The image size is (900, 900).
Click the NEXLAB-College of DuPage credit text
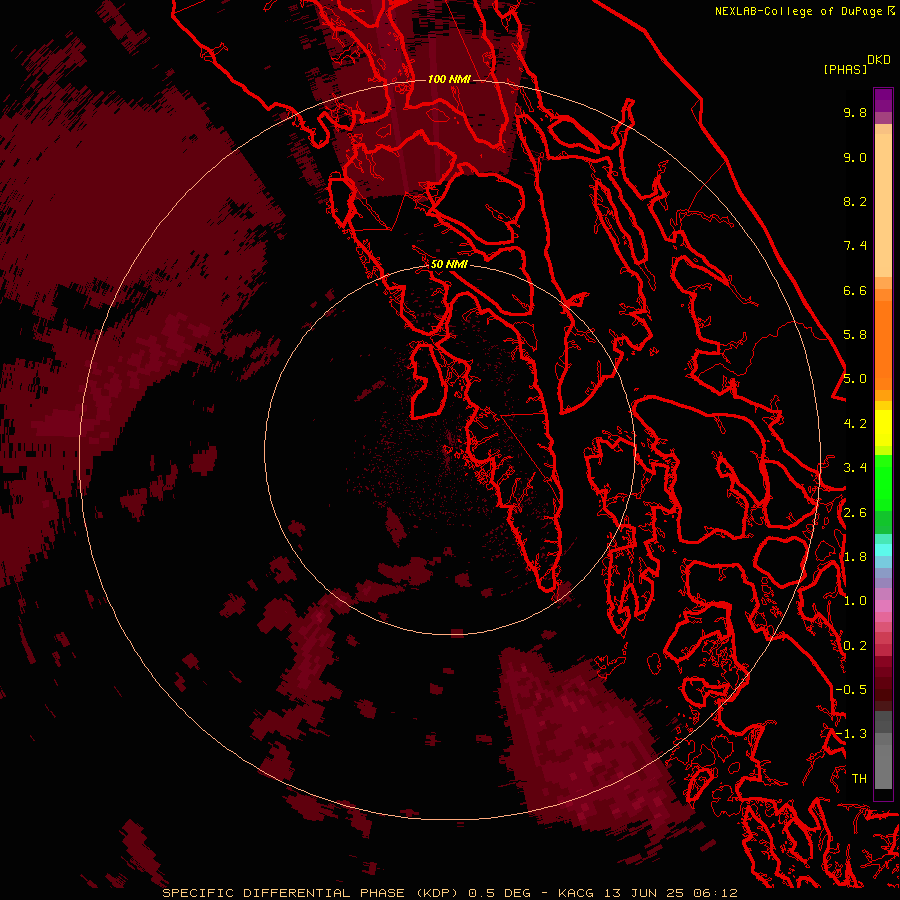(x=800, y=11)
